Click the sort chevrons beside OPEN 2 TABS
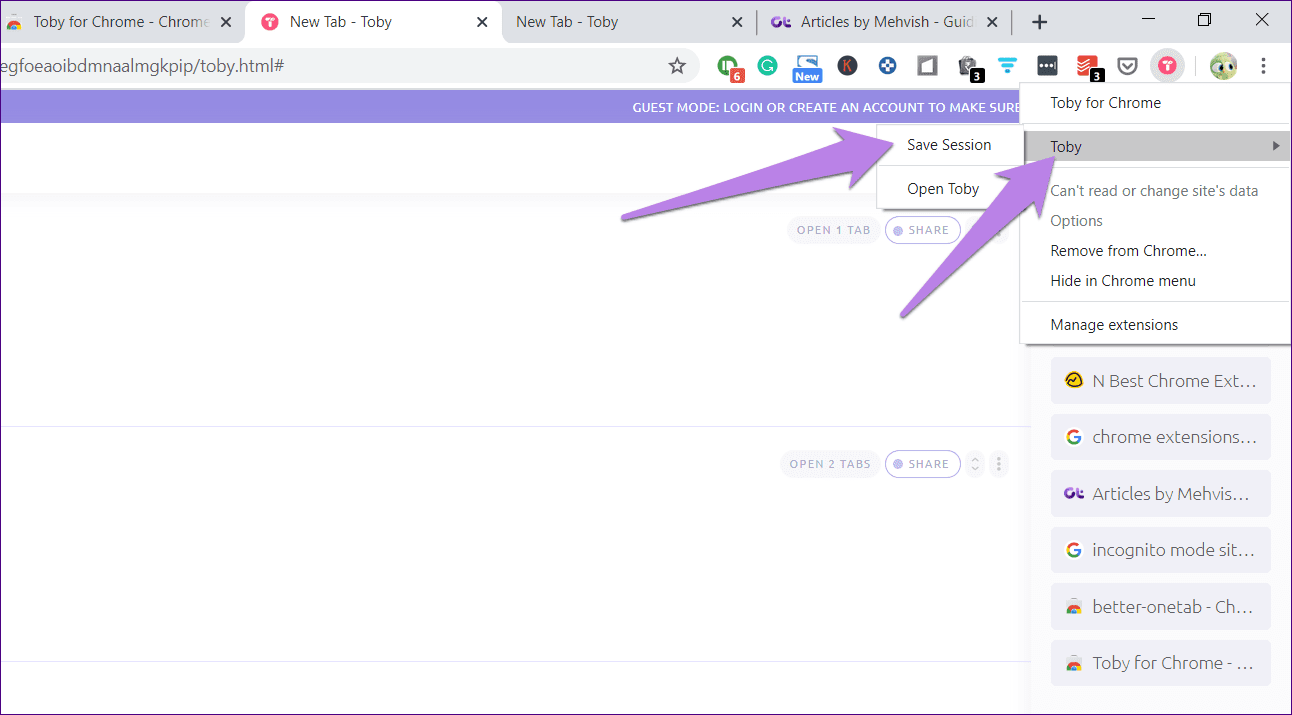Image resolution: width=1292 pixels, height=715 pixels. (975, 463)
